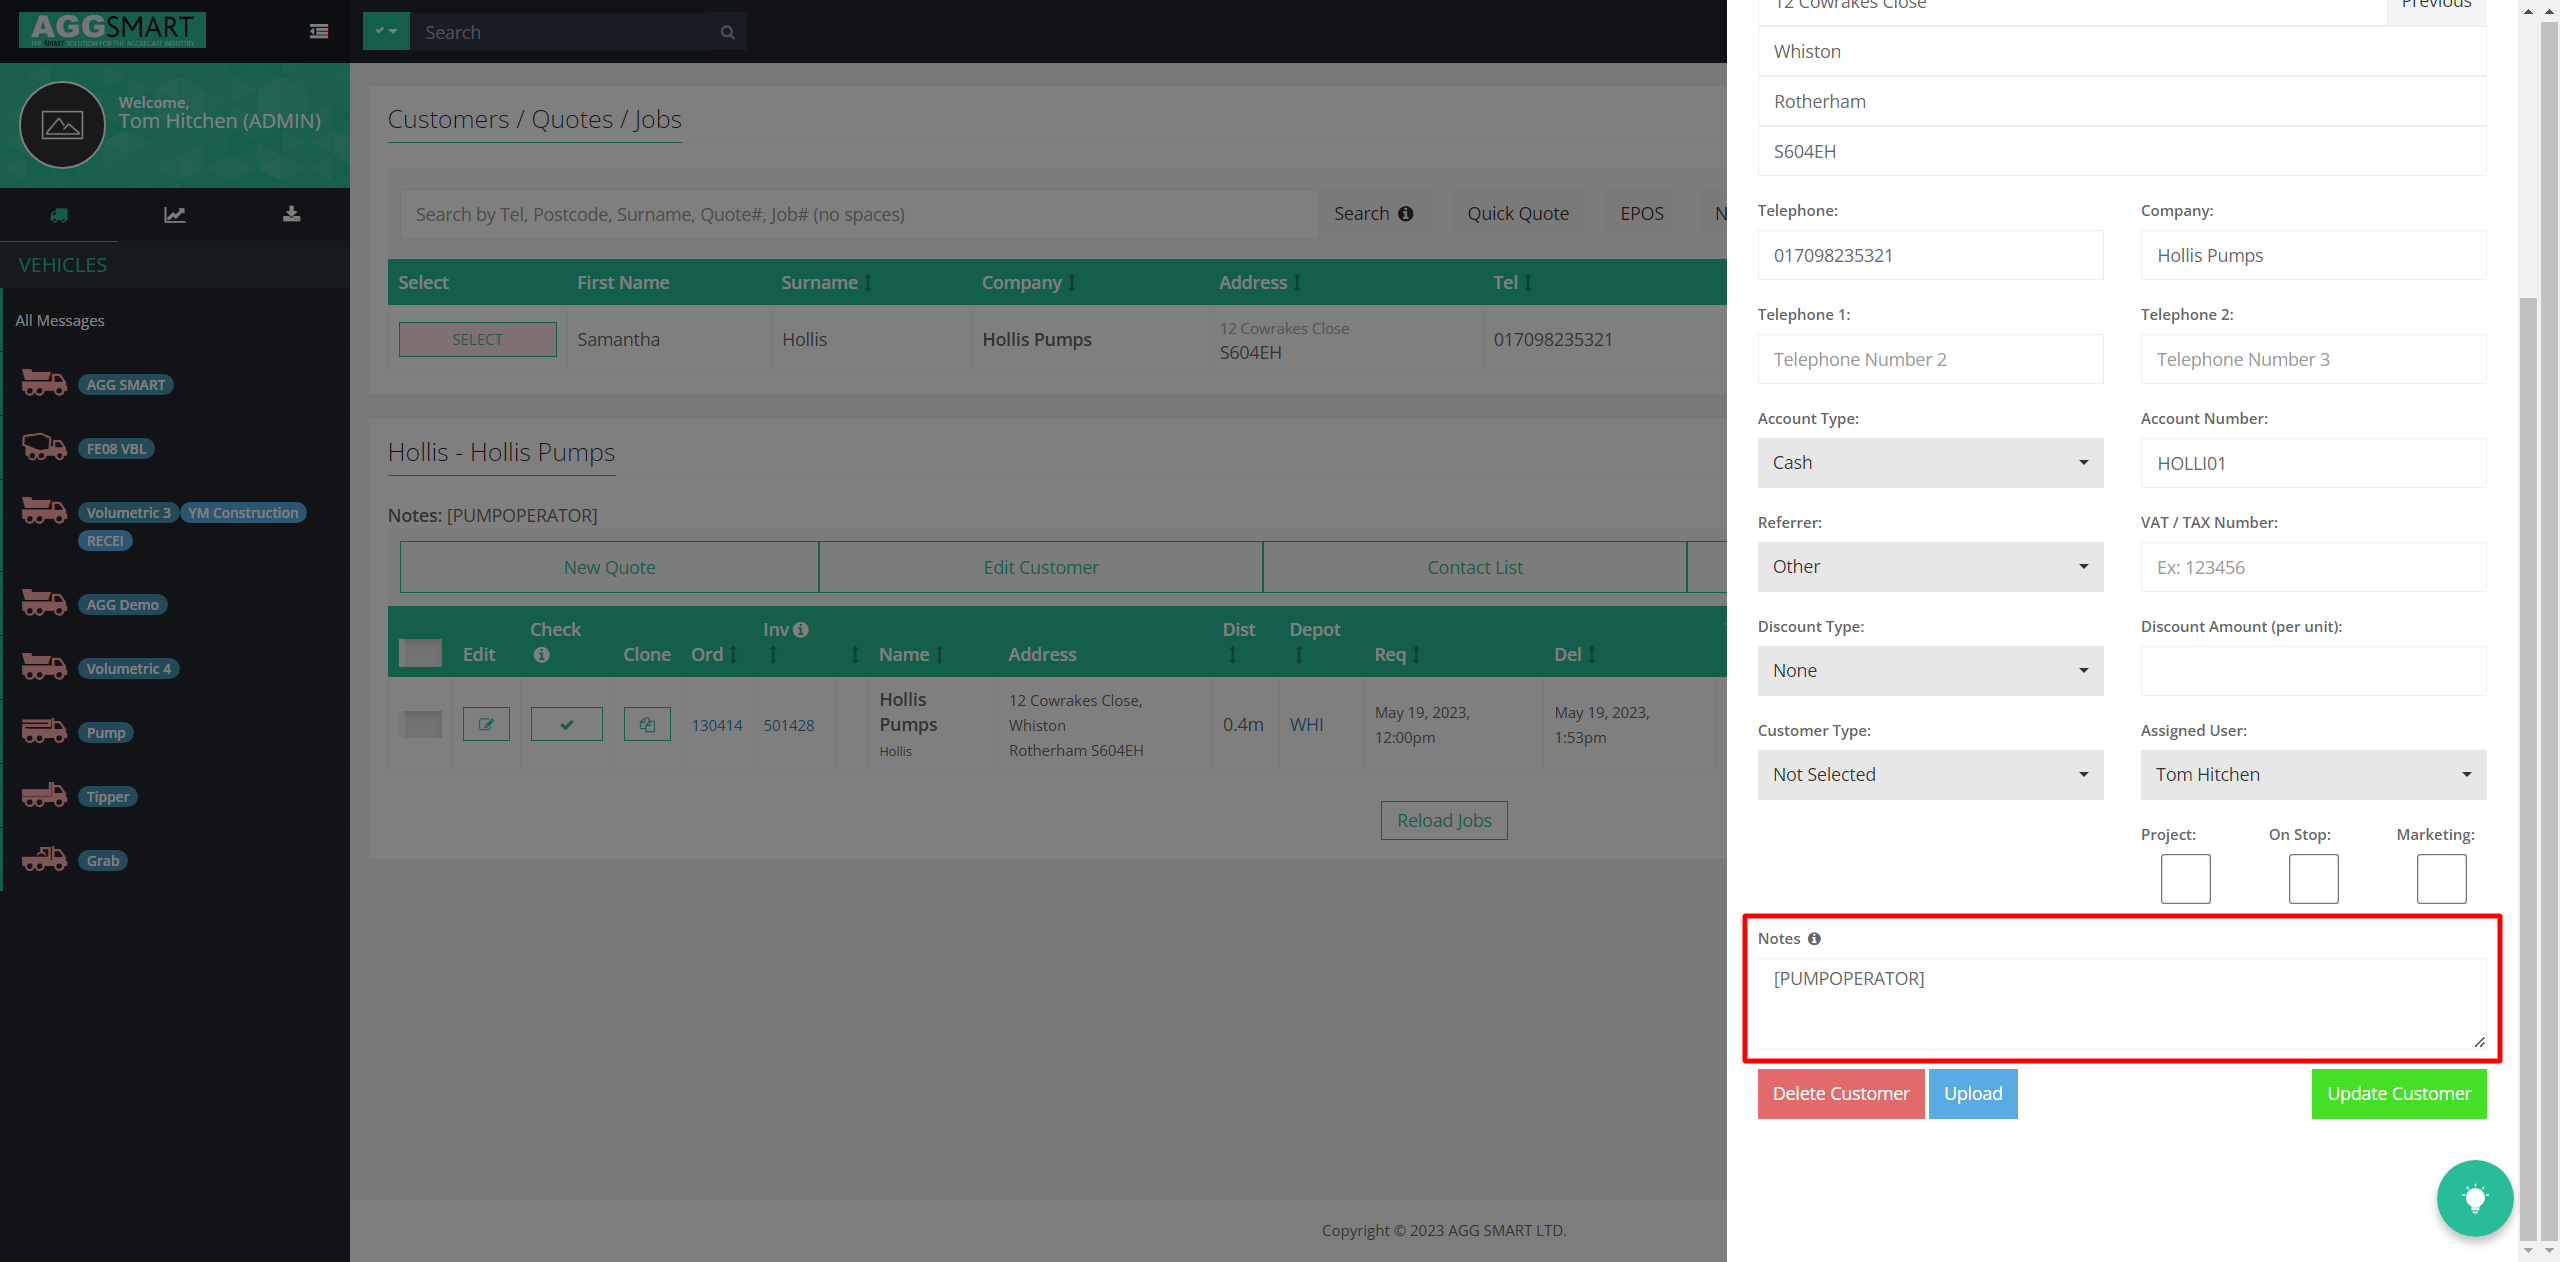Open All Messages in sidebar
This screenshot has height=1262, width=2560.
(60, 320)
